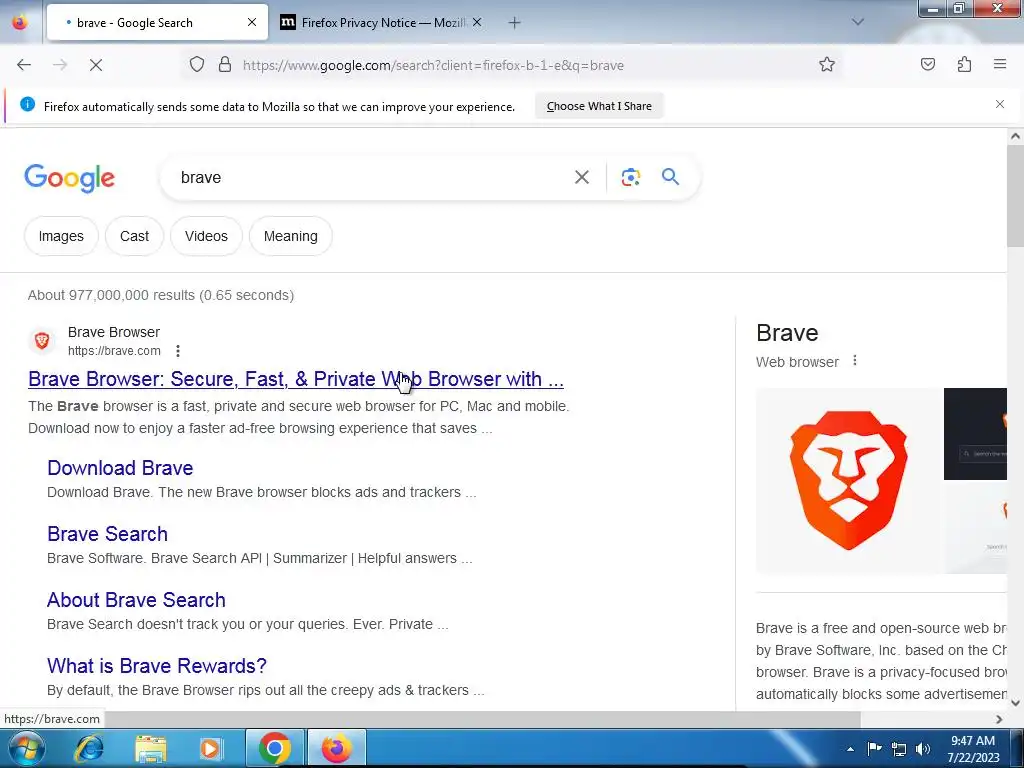Stop loading the page
1024x768 pixels.
tap(96, 65)
